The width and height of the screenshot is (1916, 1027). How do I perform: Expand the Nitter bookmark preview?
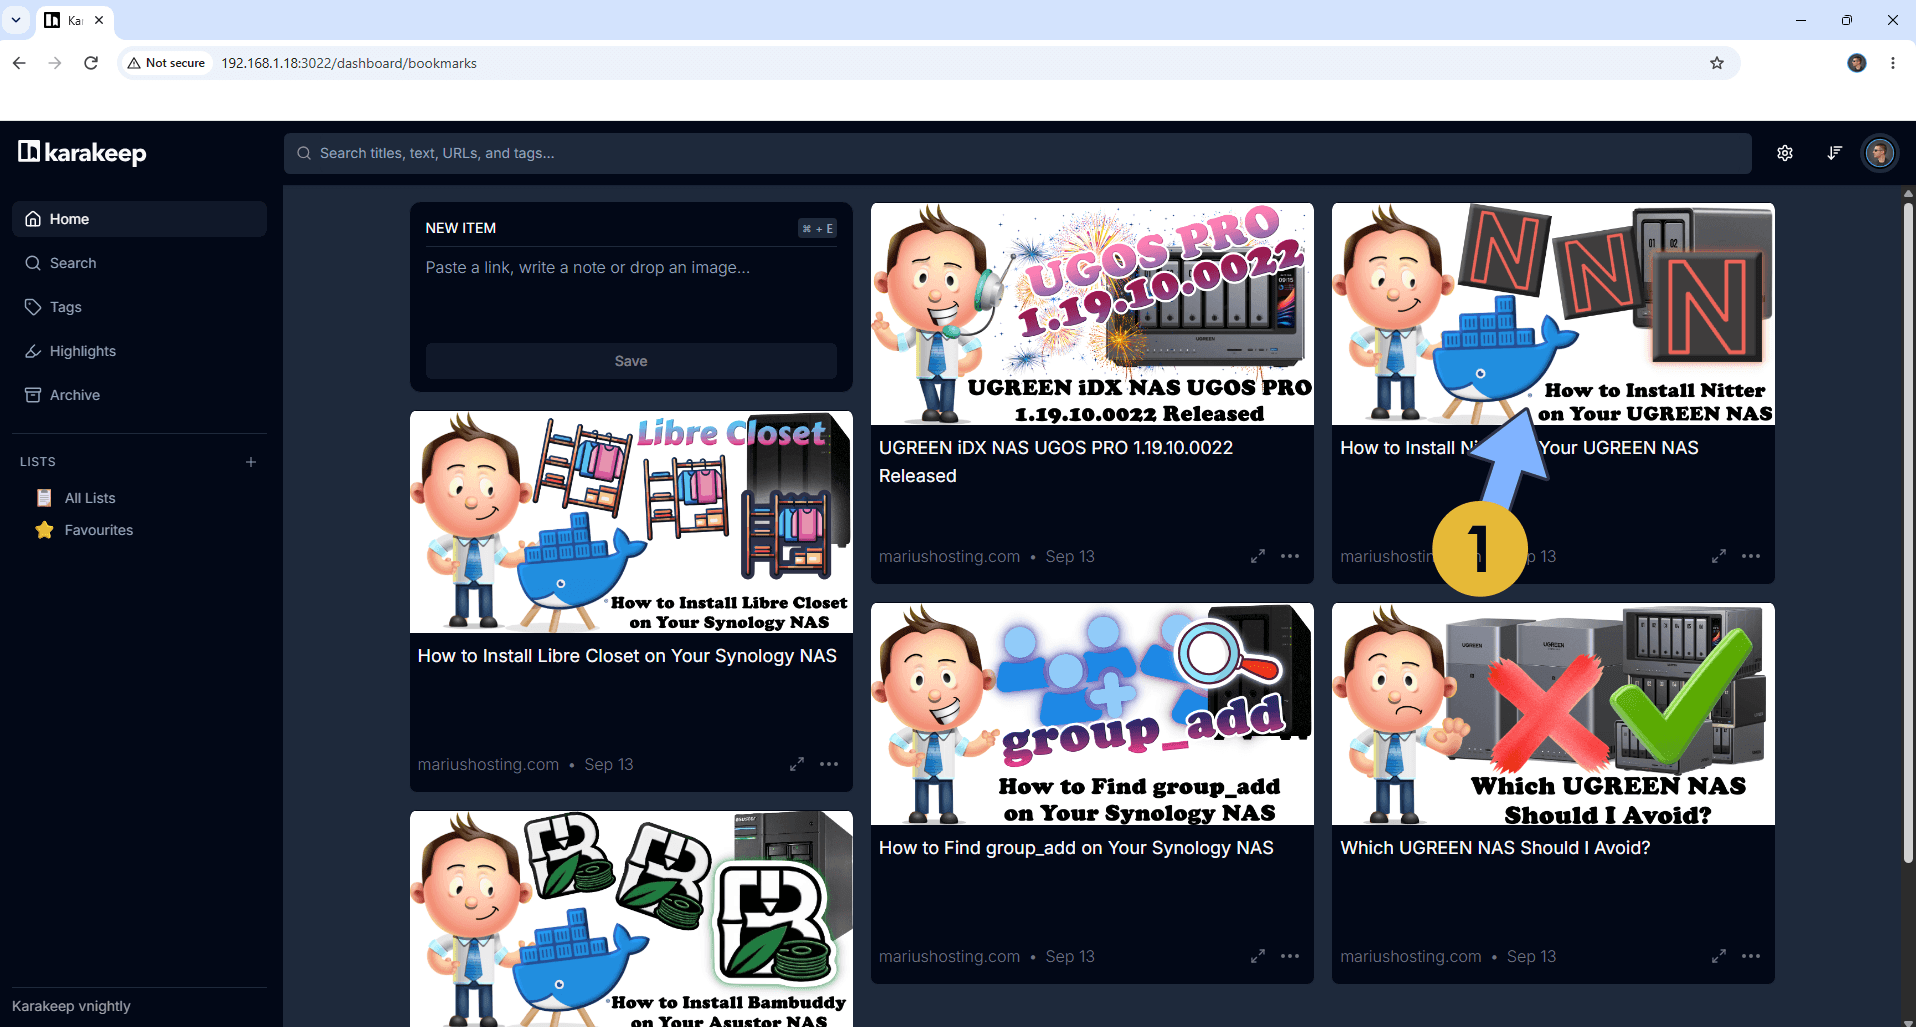click(x=1719, y=556)
